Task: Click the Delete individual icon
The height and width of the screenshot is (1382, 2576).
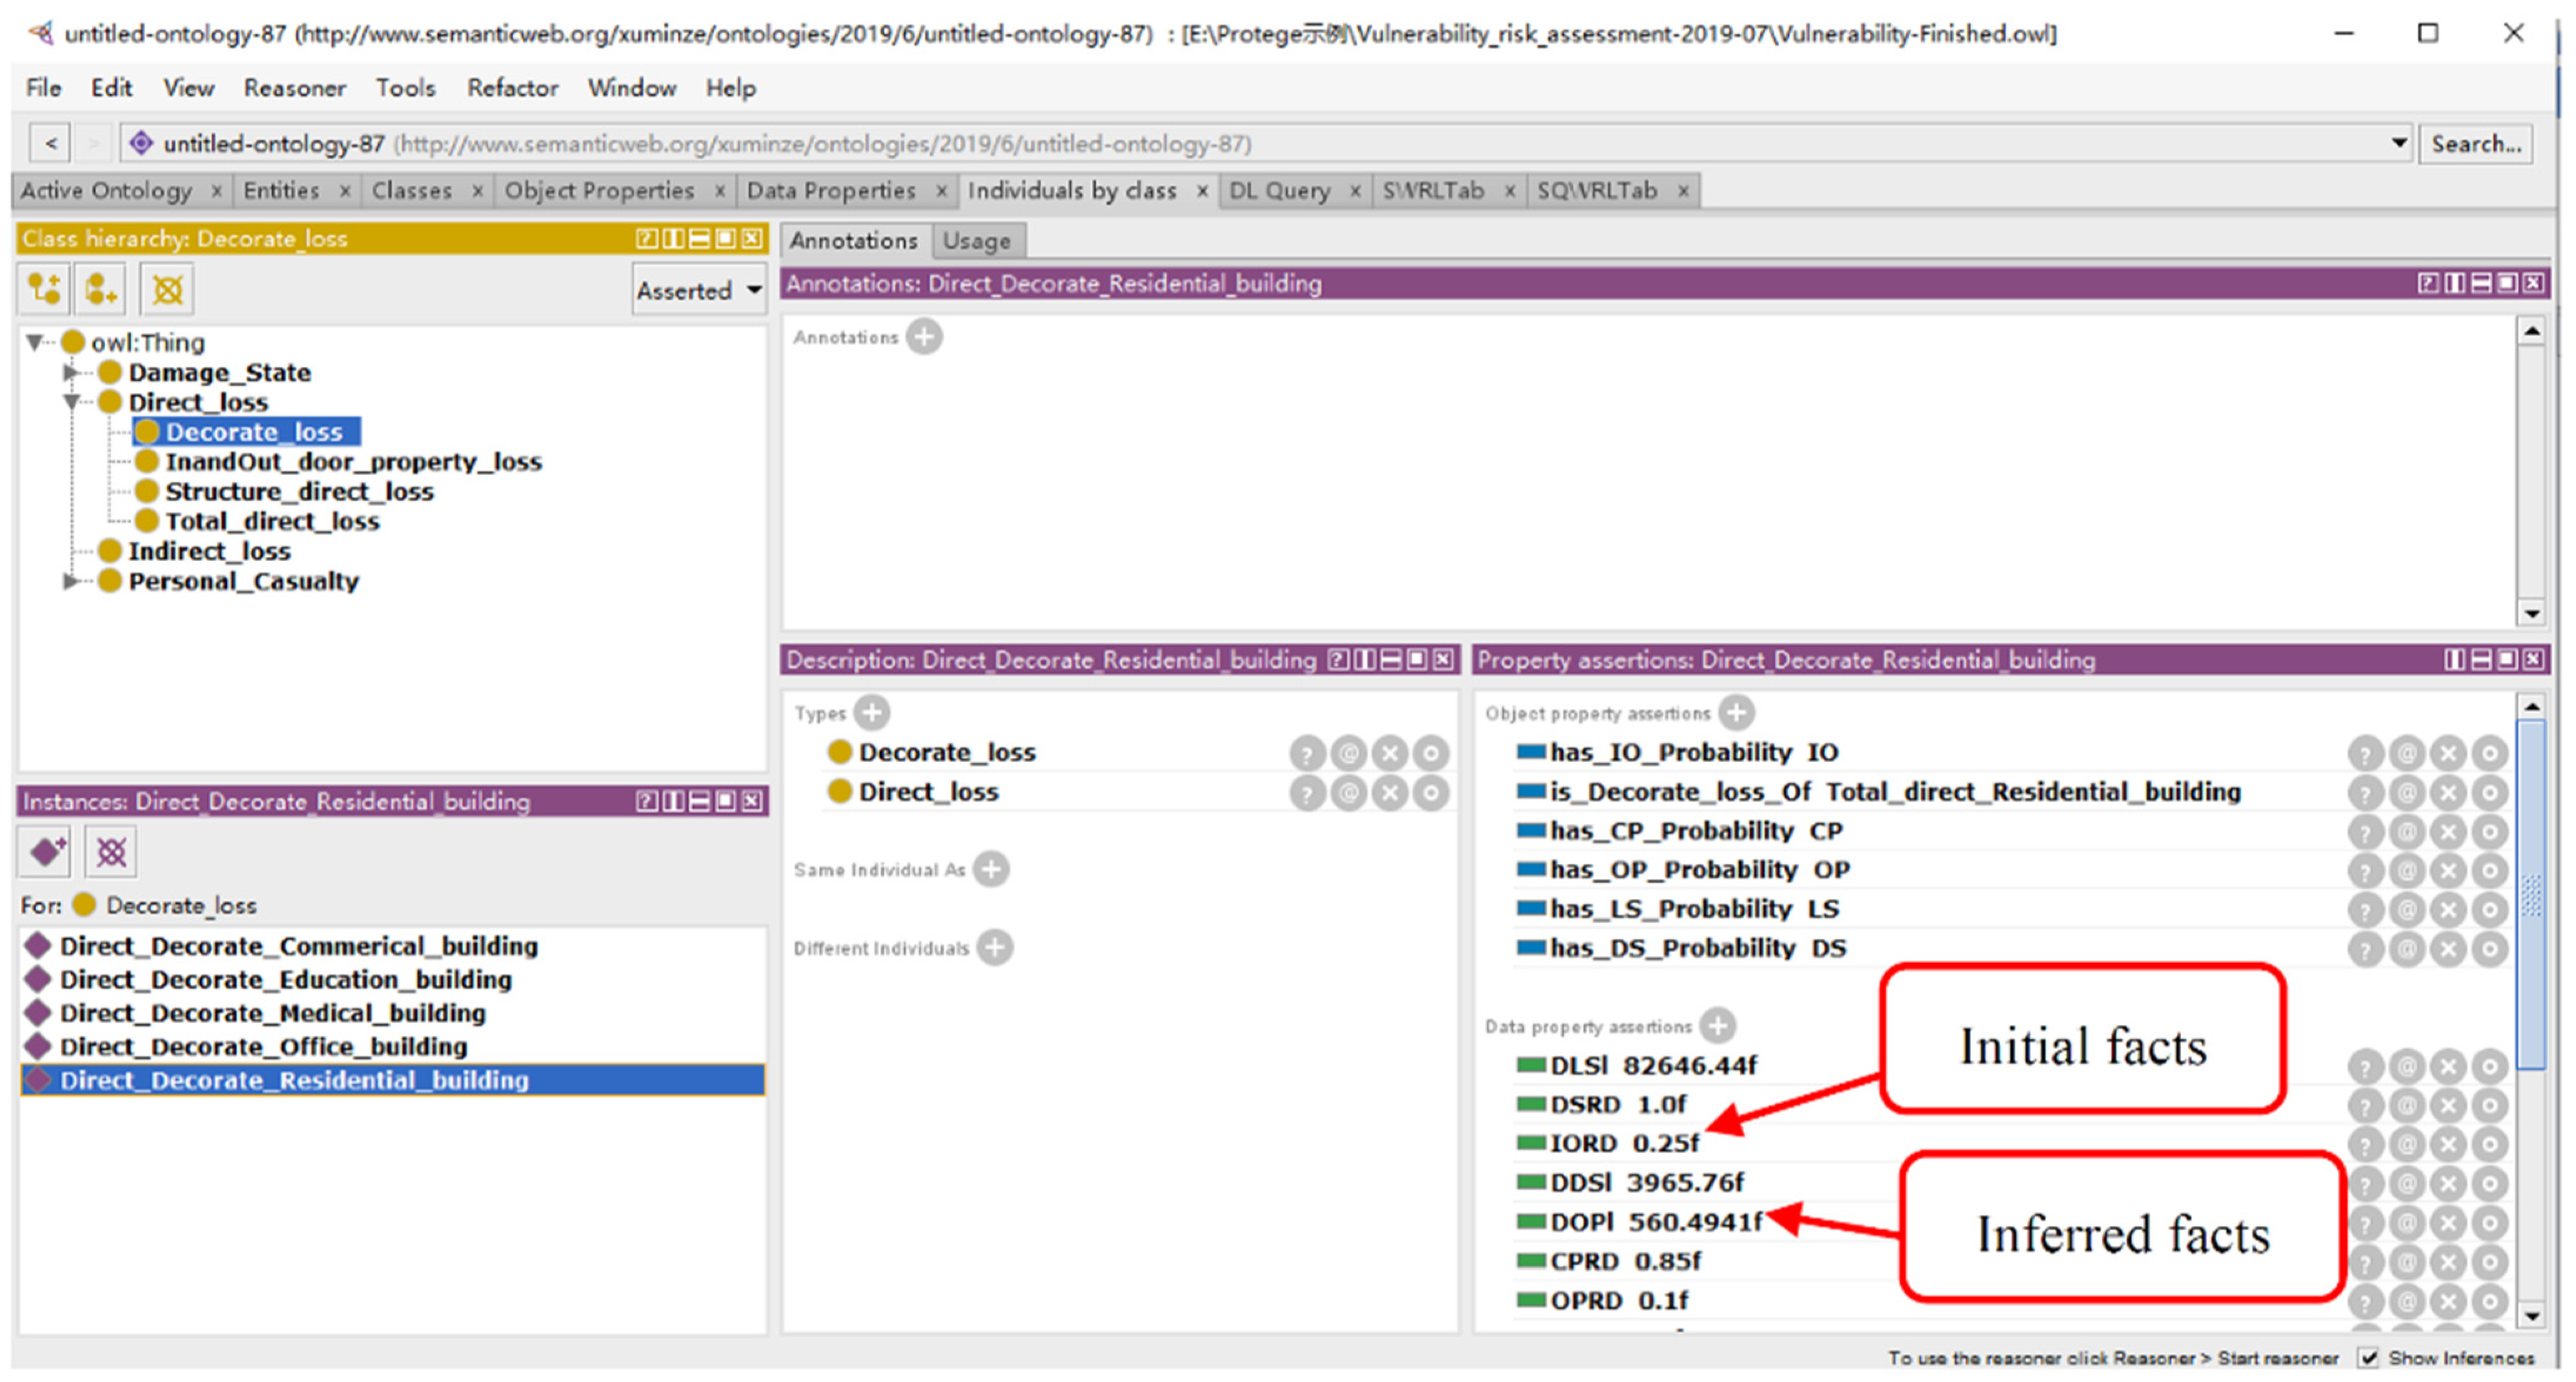Action: pyautogui.click(x=111, y=852)
